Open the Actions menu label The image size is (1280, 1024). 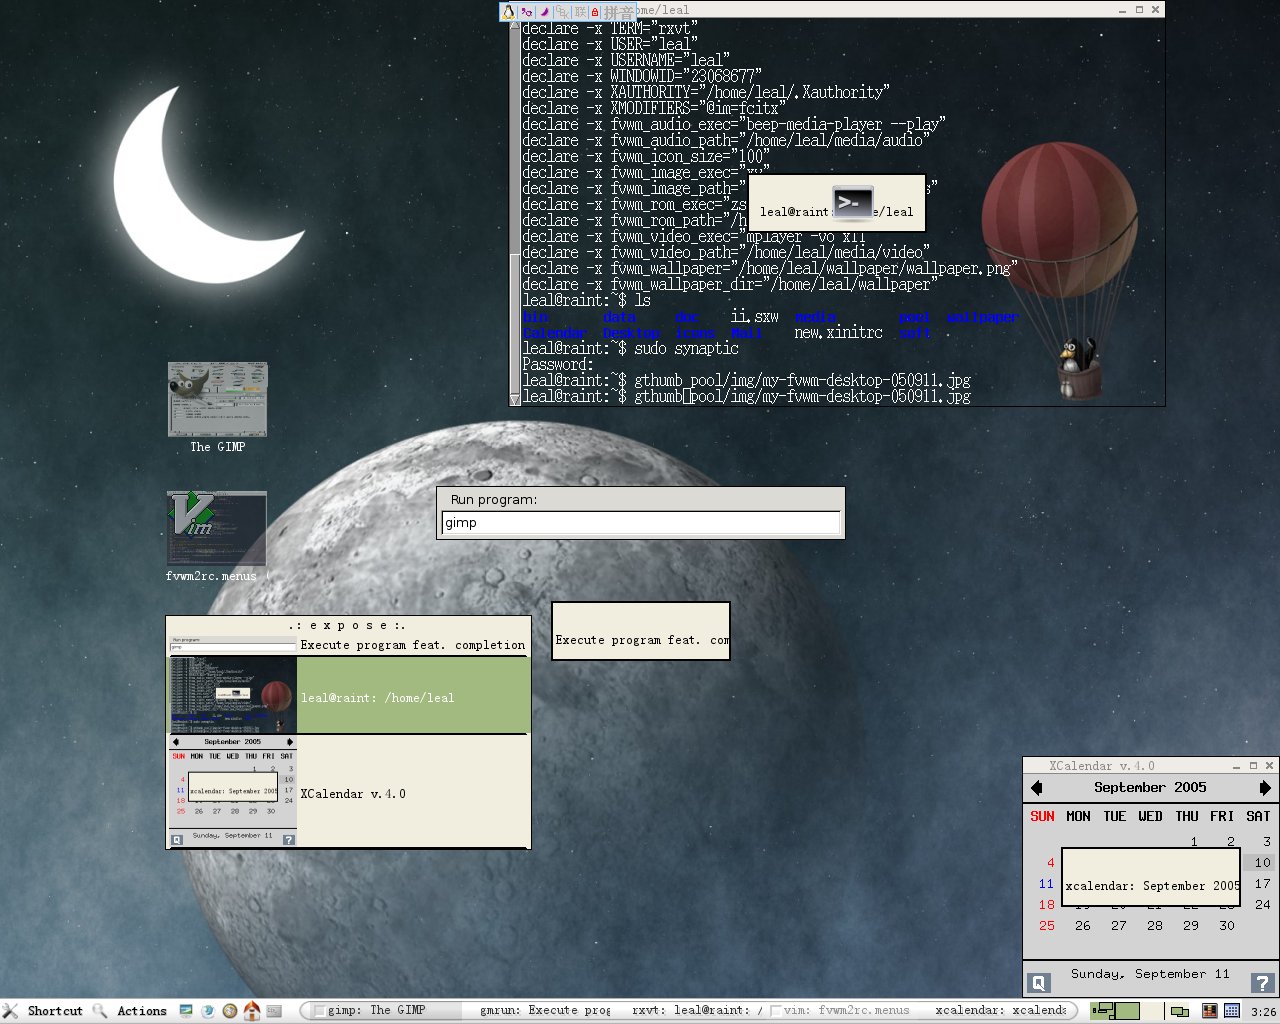142,1011
